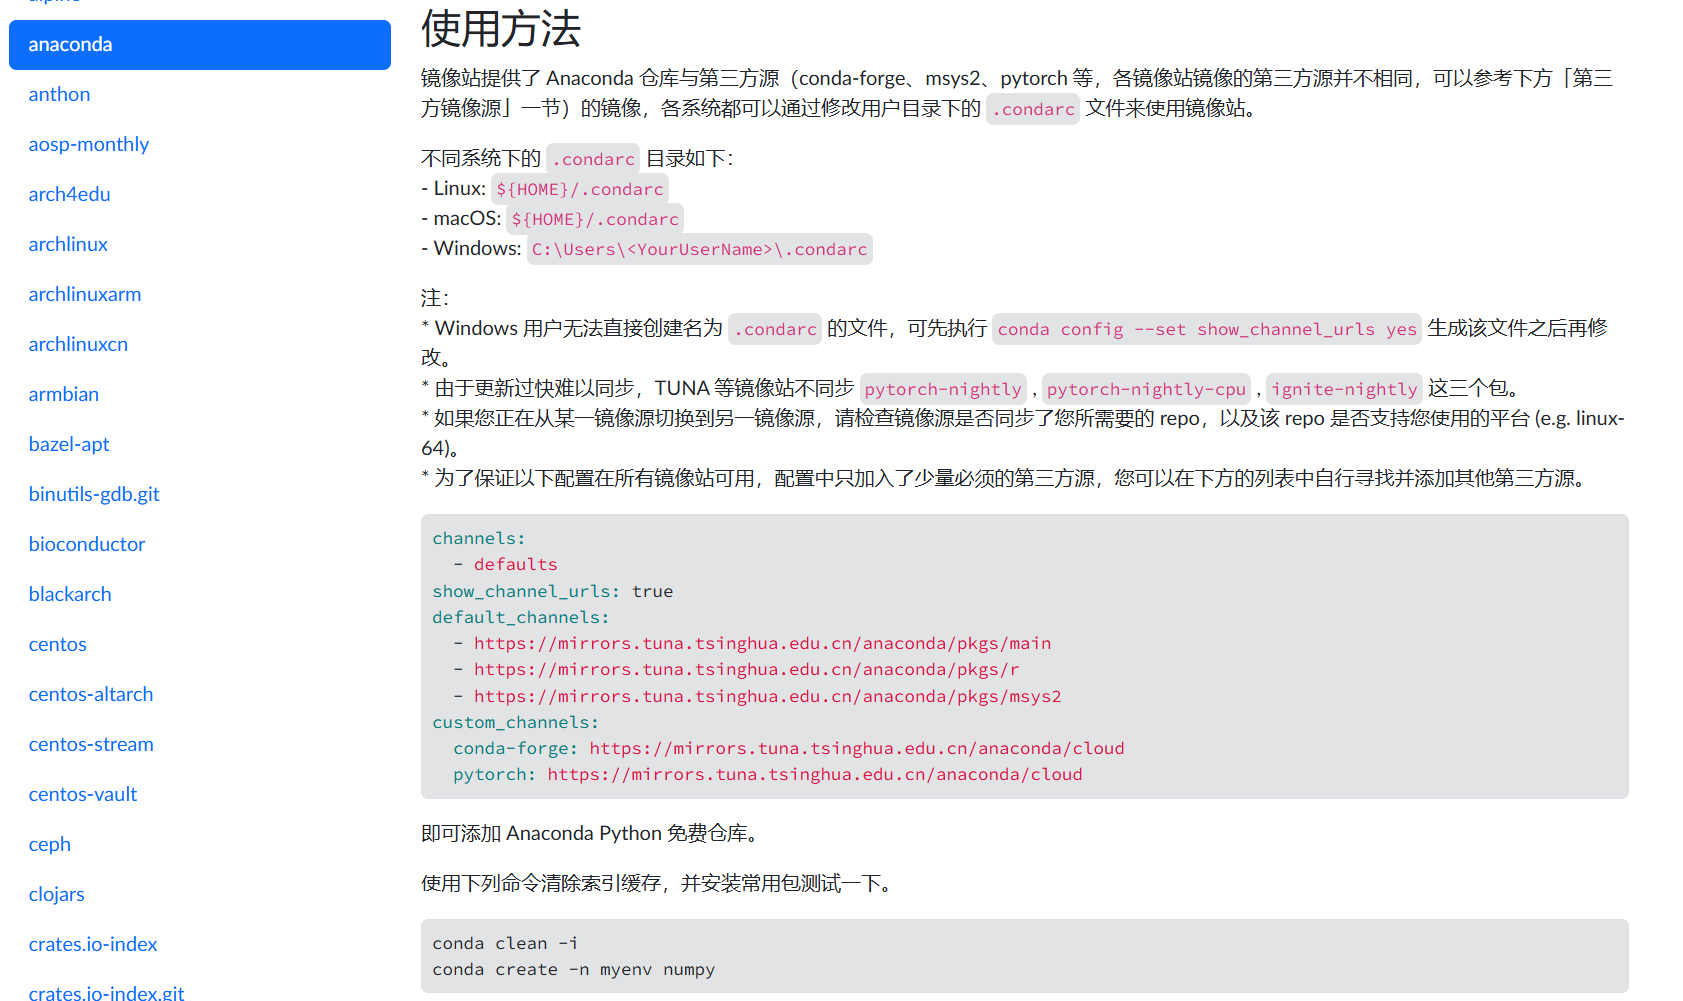Viewport: 1683px width, 1001px height.
Task: Click the conda config --set show_channel_urls yes command
Action: [1207, 329]
